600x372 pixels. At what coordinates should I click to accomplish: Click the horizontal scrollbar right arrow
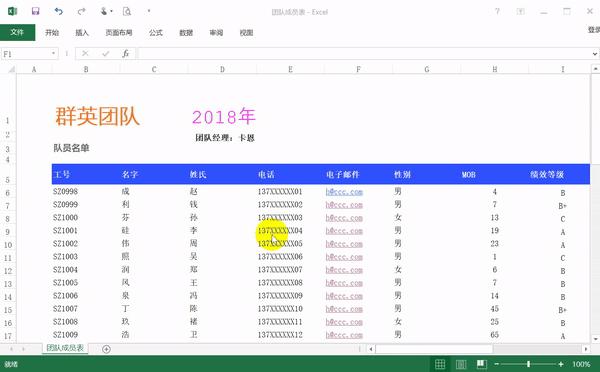(586, 349)
